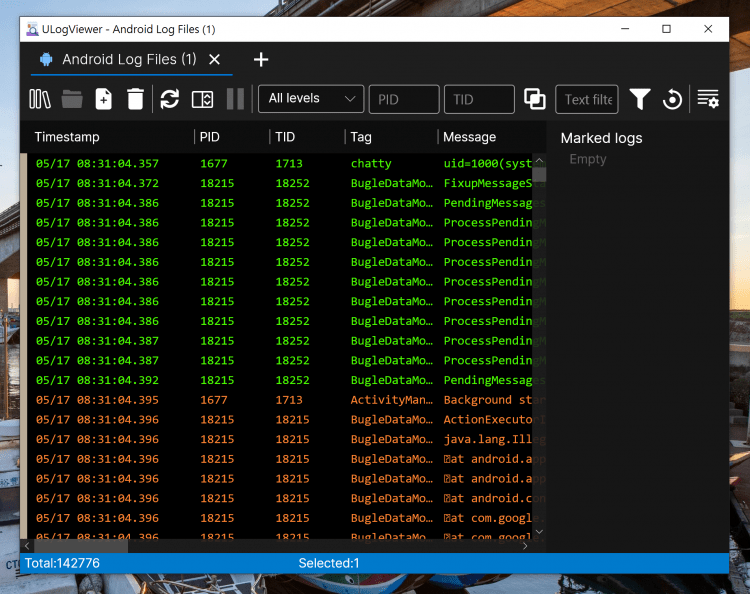Viewport: 750px width, 594px height.
Task: Click the PID filter input field
Action: click(x=404, y=99)
